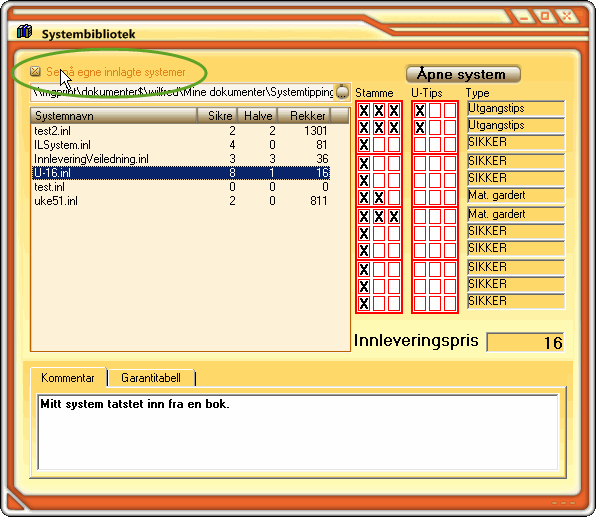The image size is (596, 517).
Task: Sort list by Systemnavn column header
Action: [x=114, y=116]
